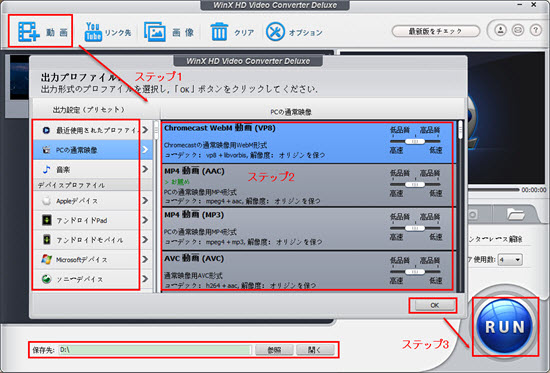Adjust quality slider for Chromecast WebM profile

415,141
